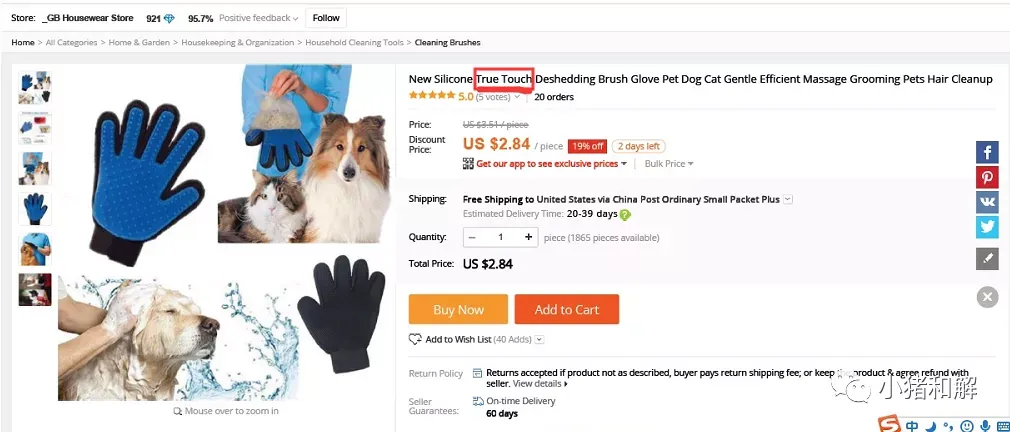Click the pencil edit icon on sidebar
The width and height of the screenshot is (1010, 432).
(987, 258)
